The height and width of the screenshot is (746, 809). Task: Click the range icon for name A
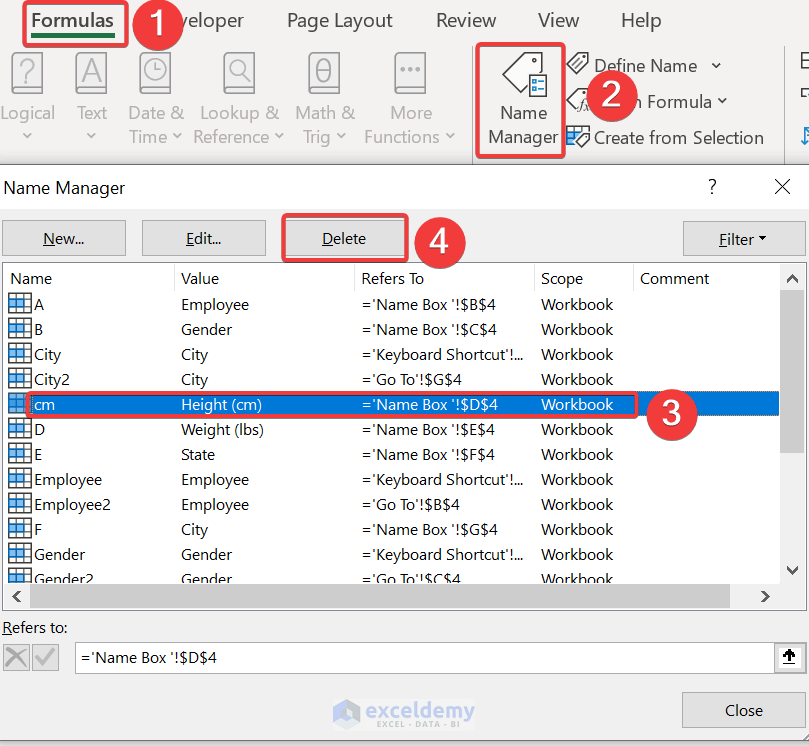(20, 303)
